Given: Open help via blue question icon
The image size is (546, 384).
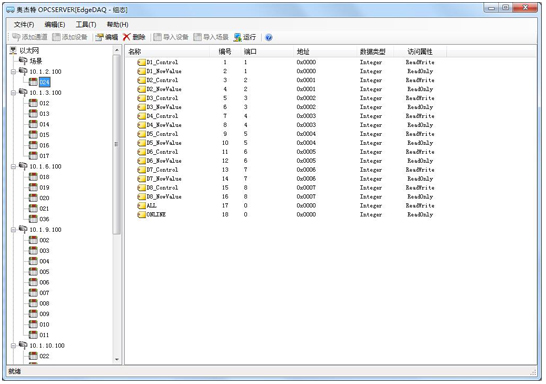Looking at the screenshot, I should [268, 38].
